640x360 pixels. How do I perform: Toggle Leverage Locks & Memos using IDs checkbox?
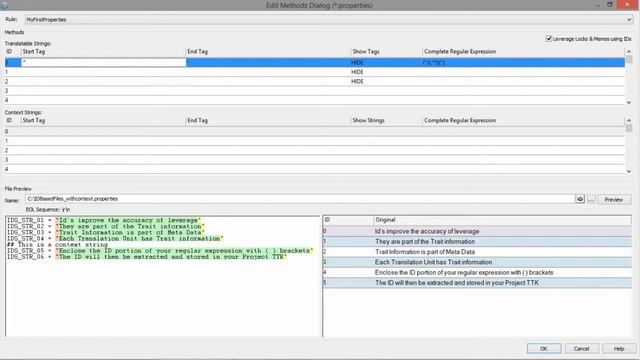[549, 39]
